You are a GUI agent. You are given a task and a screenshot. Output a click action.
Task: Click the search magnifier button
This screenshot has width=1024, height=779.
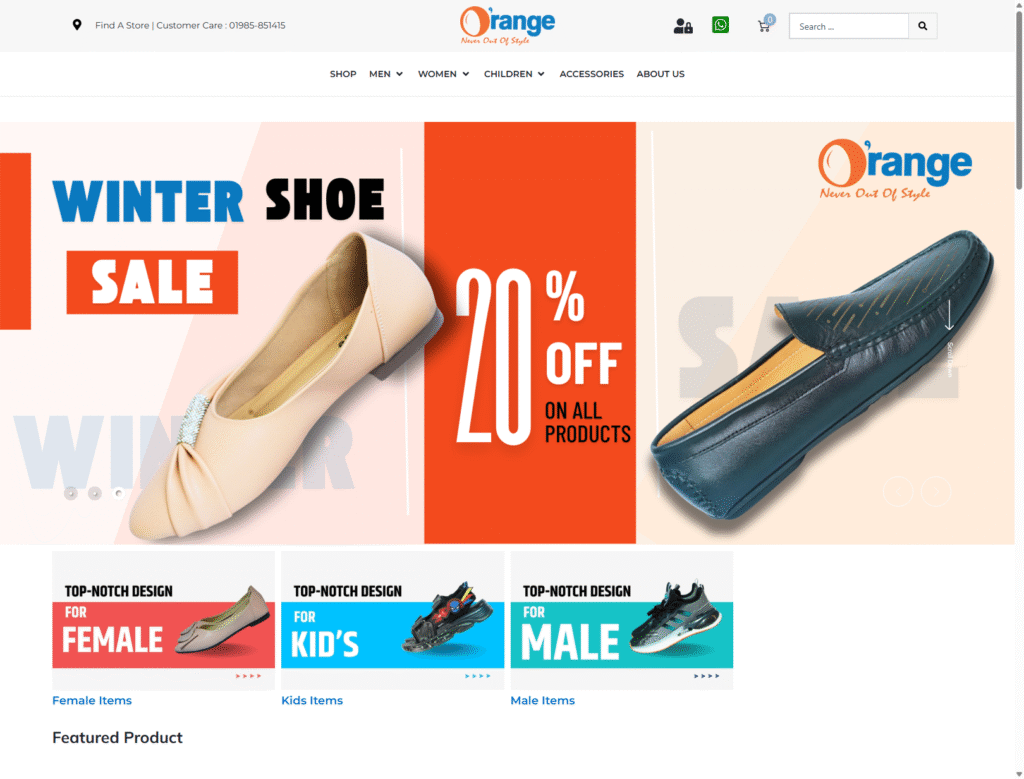(x=923, y=26)
